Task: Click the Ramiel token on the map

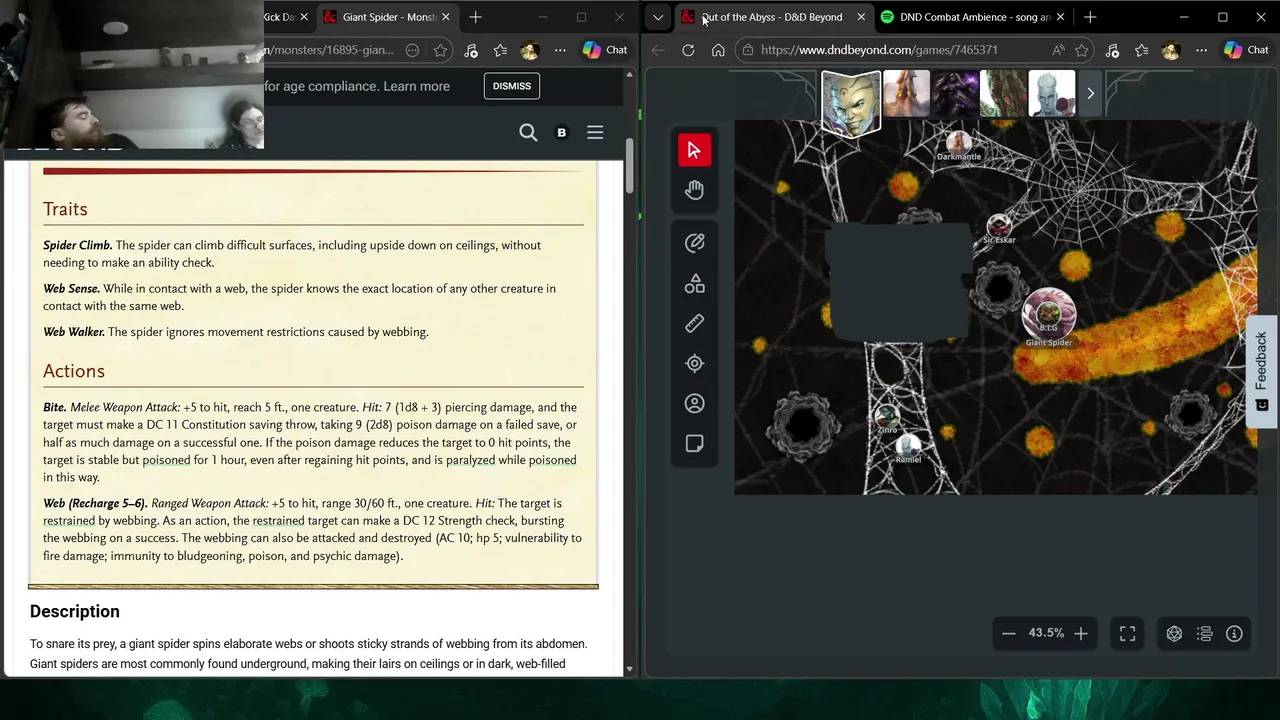Action: (908, 446)
